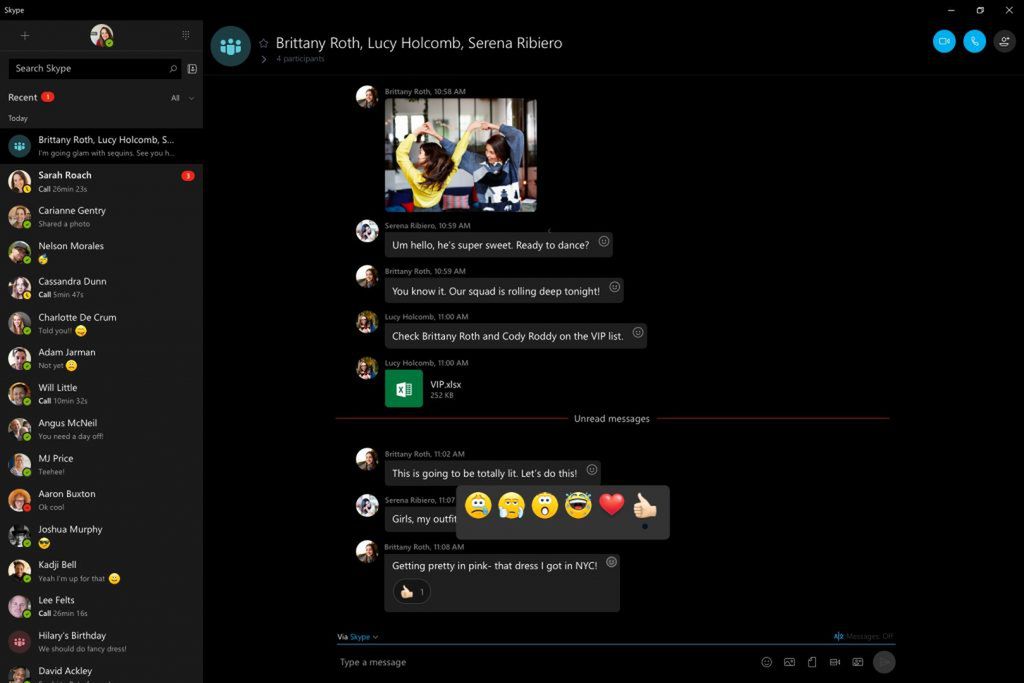Toggle the SMS Messages Off switch

point(863,637)
